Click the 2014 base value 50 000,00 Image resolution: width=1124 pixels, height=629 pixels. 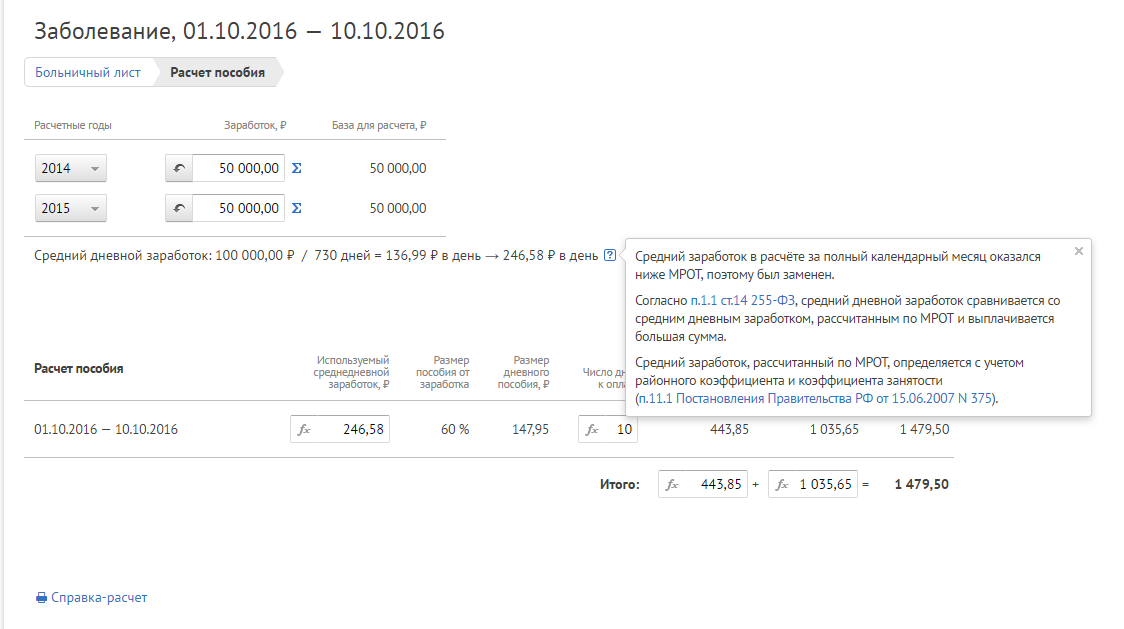(x=398, y=169)
